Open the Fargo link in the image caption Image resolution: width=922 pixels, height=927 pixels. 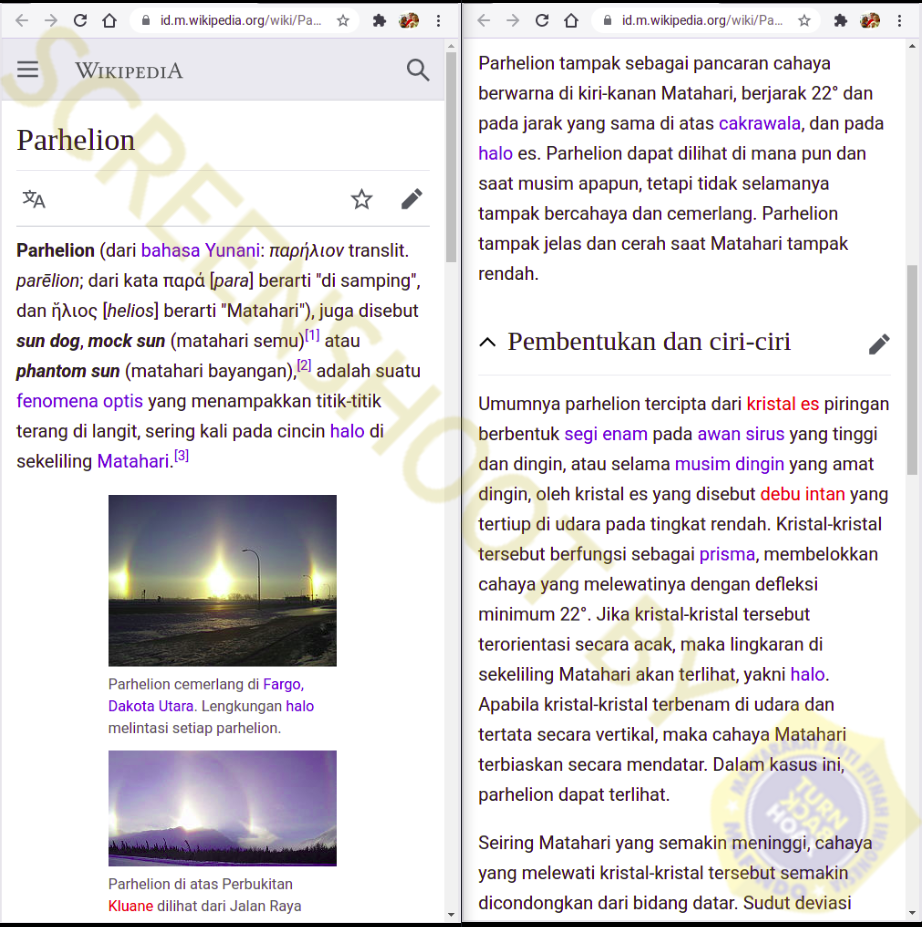click(x=283, y=684)
